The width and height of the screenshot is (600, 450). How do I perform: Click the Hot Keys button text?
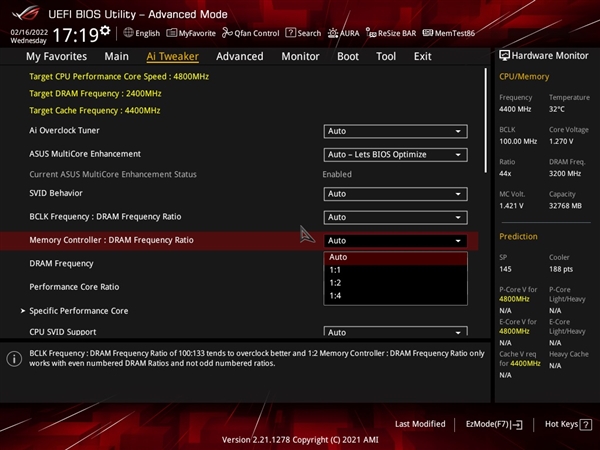pyautogui.click(x=561, y=424)
